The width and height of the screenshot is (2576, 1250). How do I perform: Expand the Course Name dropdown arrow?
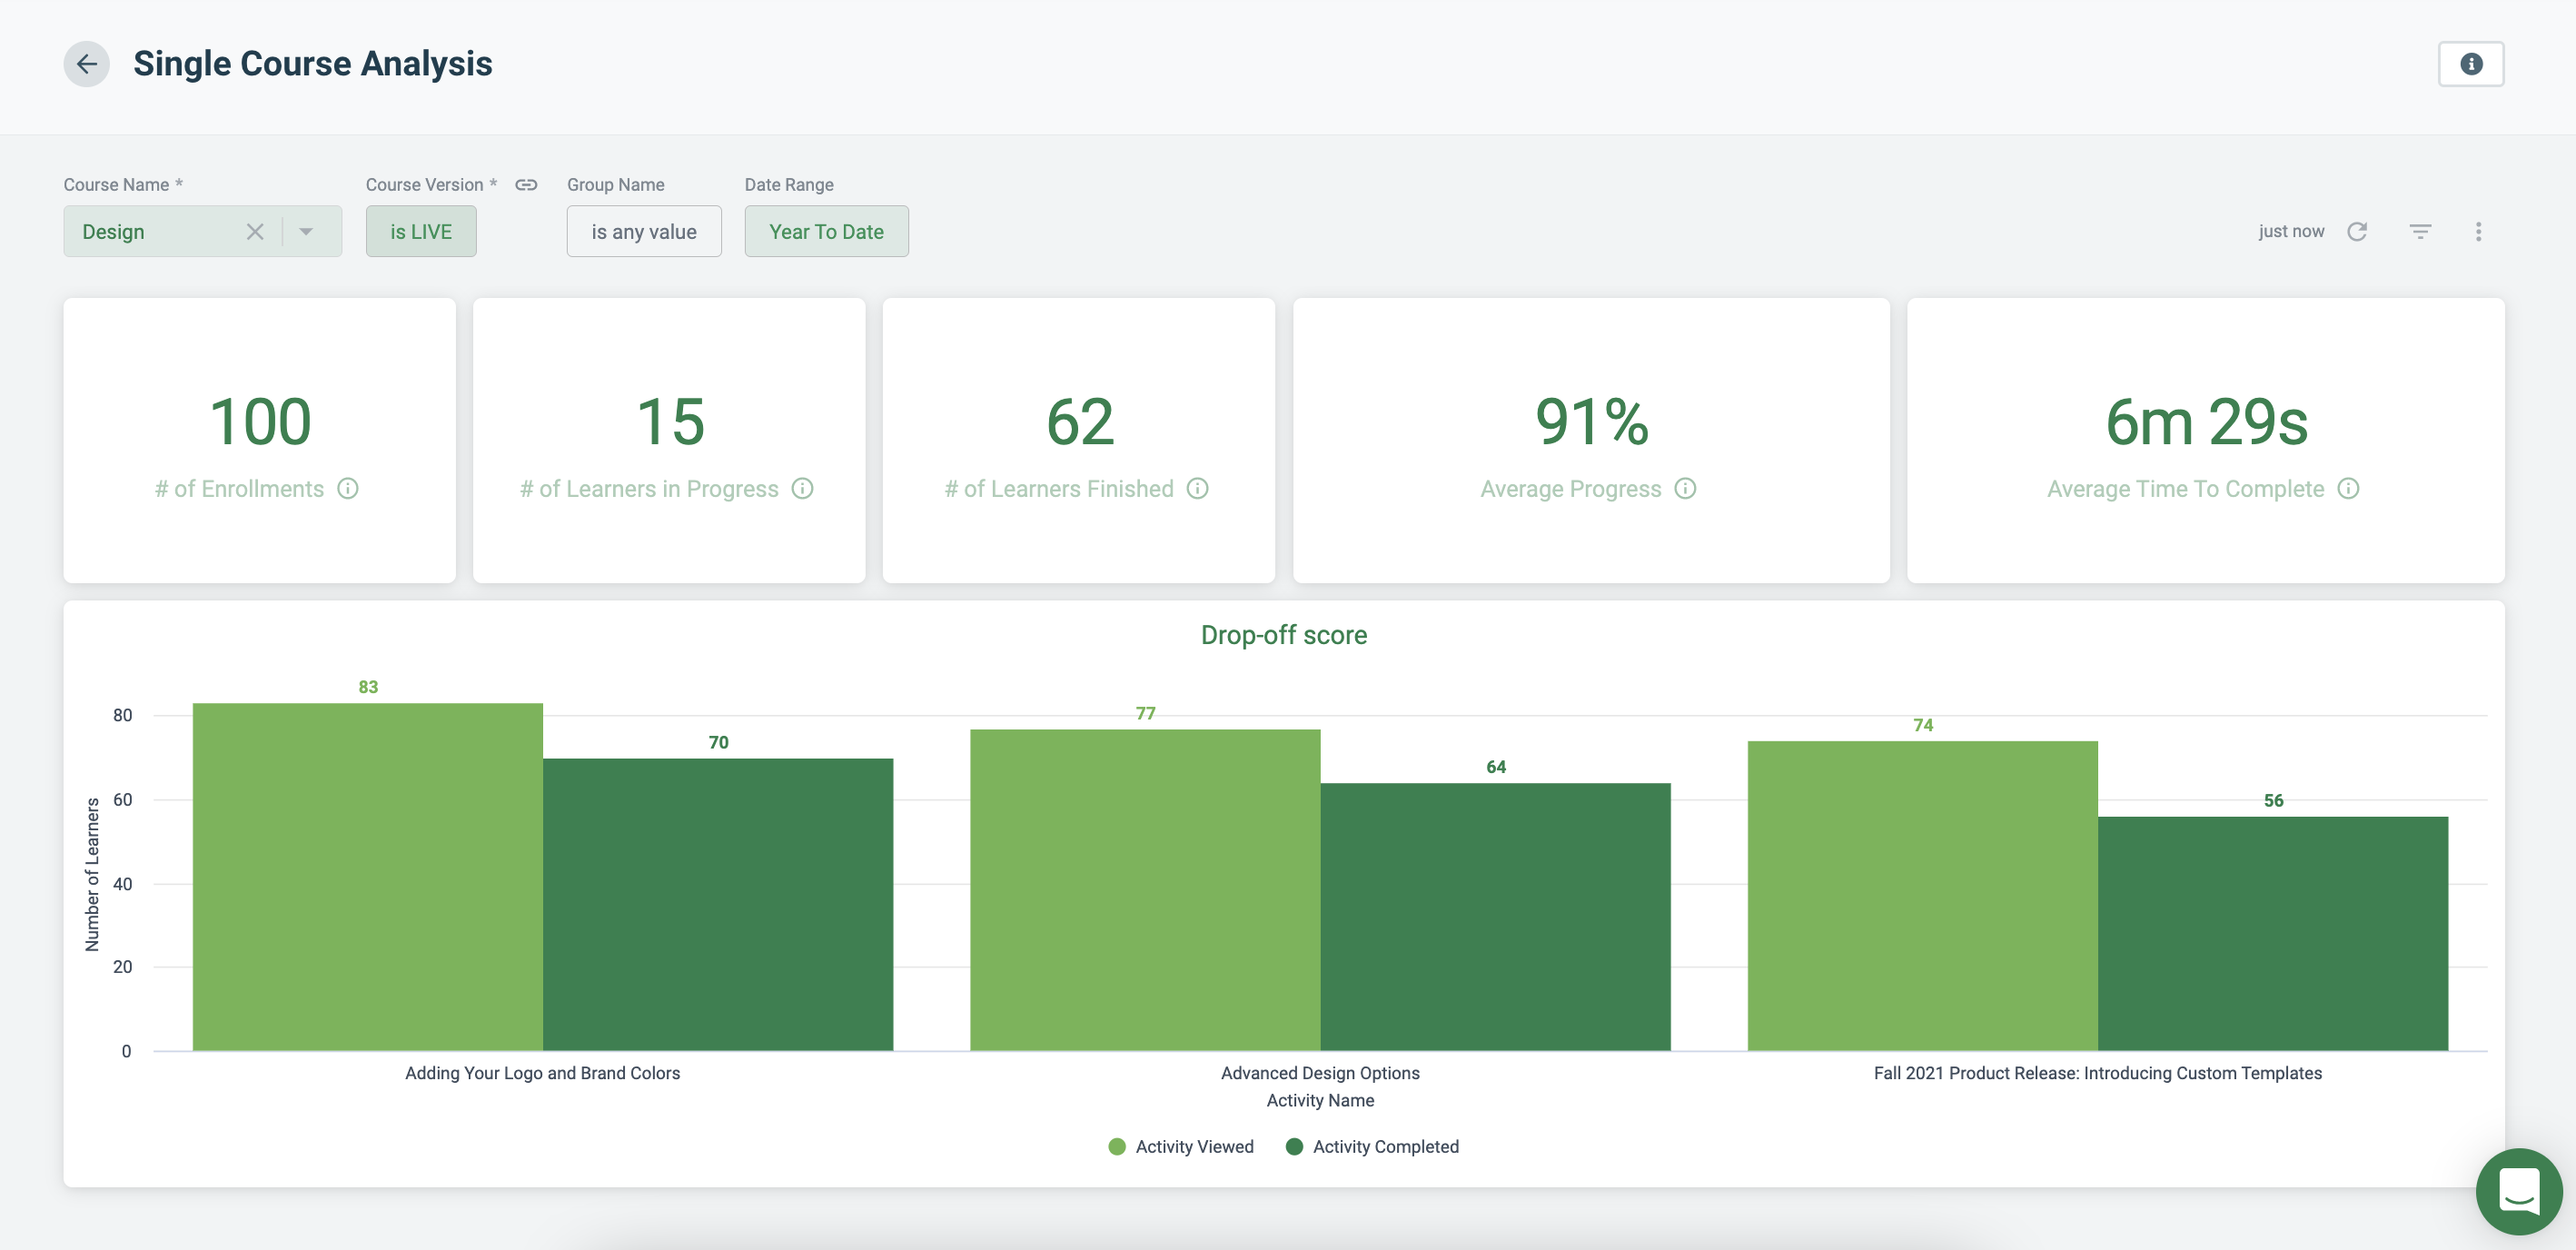click(x=306, y=232)
